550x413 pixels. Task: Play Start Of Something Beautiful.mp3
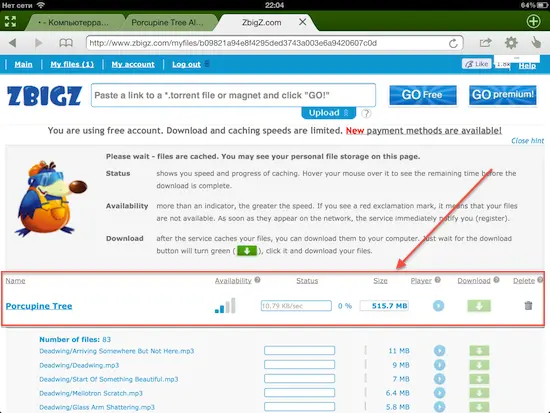pos(440,379)
